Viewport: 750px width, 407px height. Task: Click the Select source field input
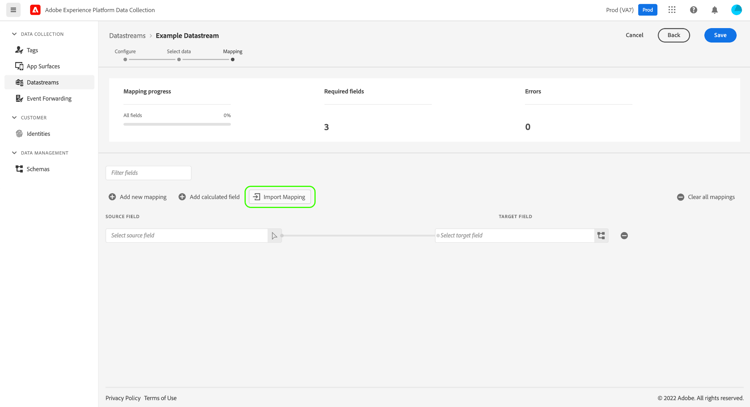[187, 235]
